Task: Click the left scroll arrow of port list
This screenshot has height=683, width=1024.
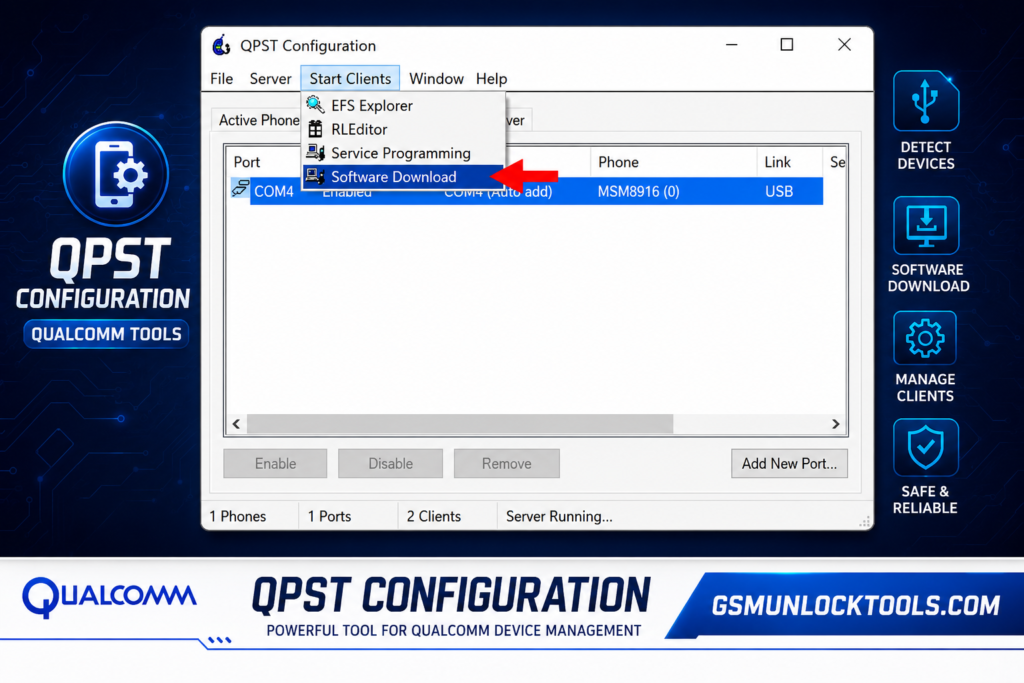Action: point(236,424)
